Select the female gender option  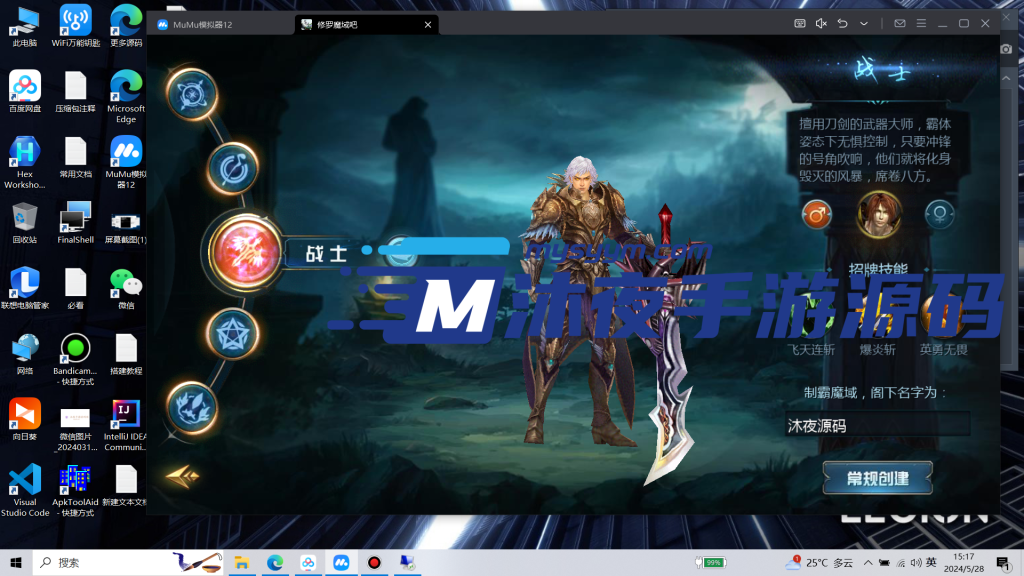[x=940, y=214]
